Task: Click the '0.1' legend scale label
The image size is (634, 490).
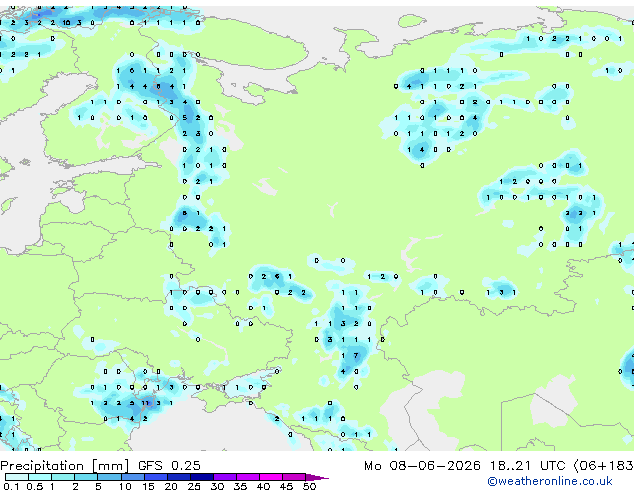Action: click(11, 486)
